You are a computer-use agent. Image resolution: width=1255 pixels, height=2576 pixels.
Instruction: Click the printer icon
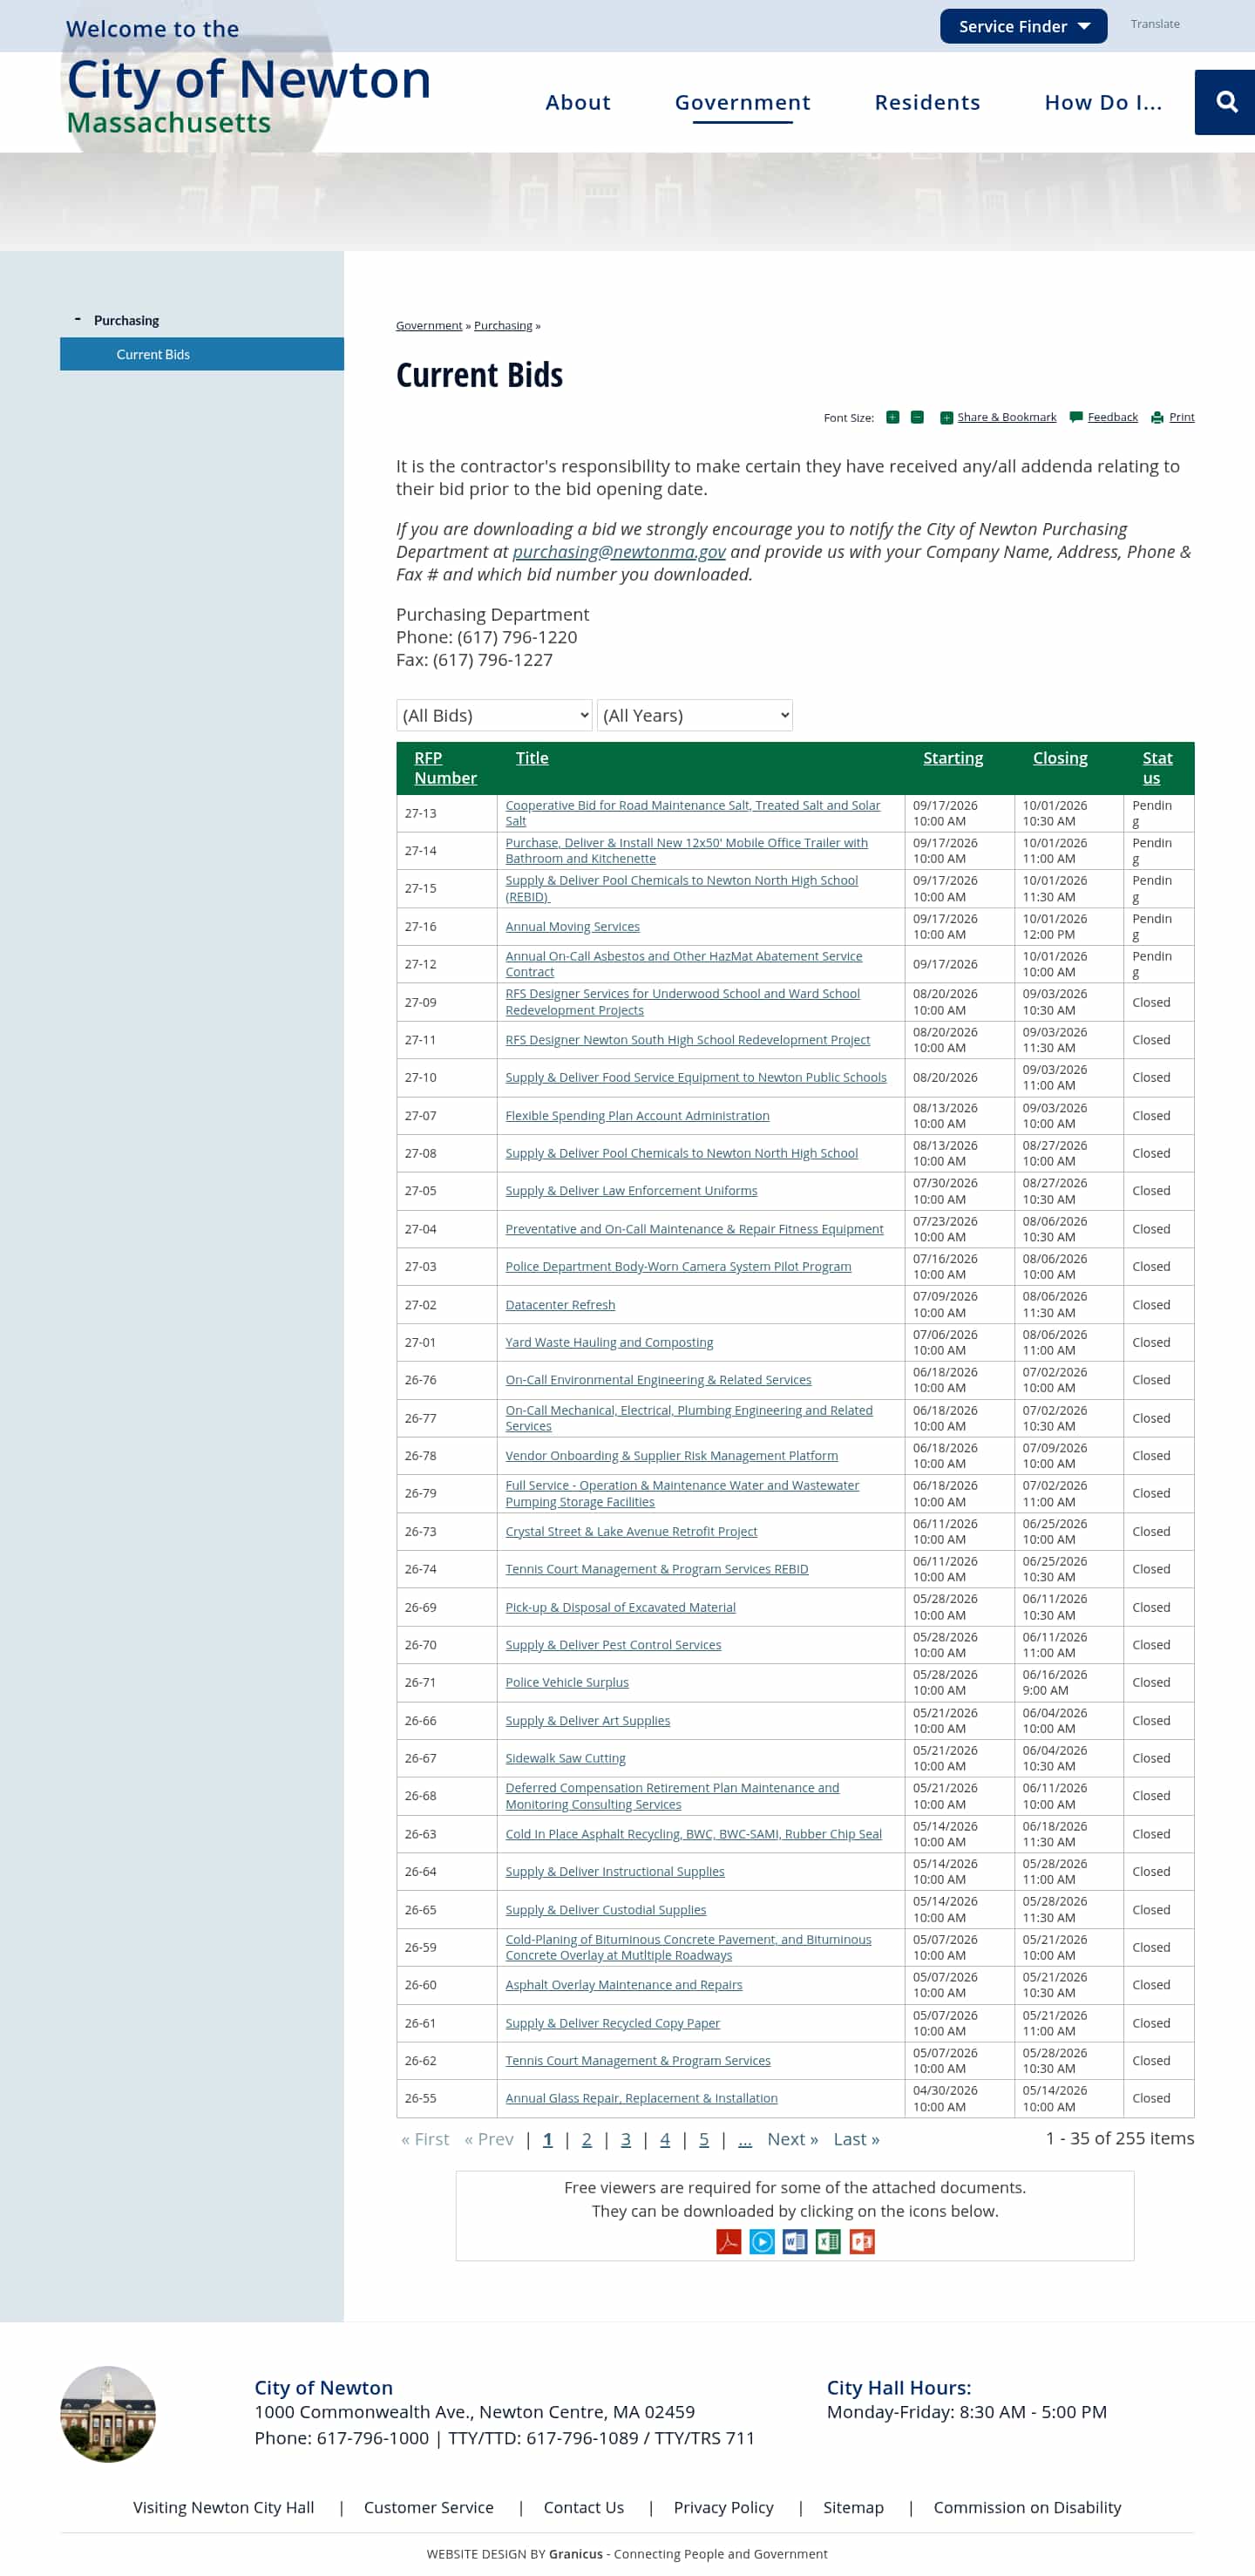click(1157, 418)
